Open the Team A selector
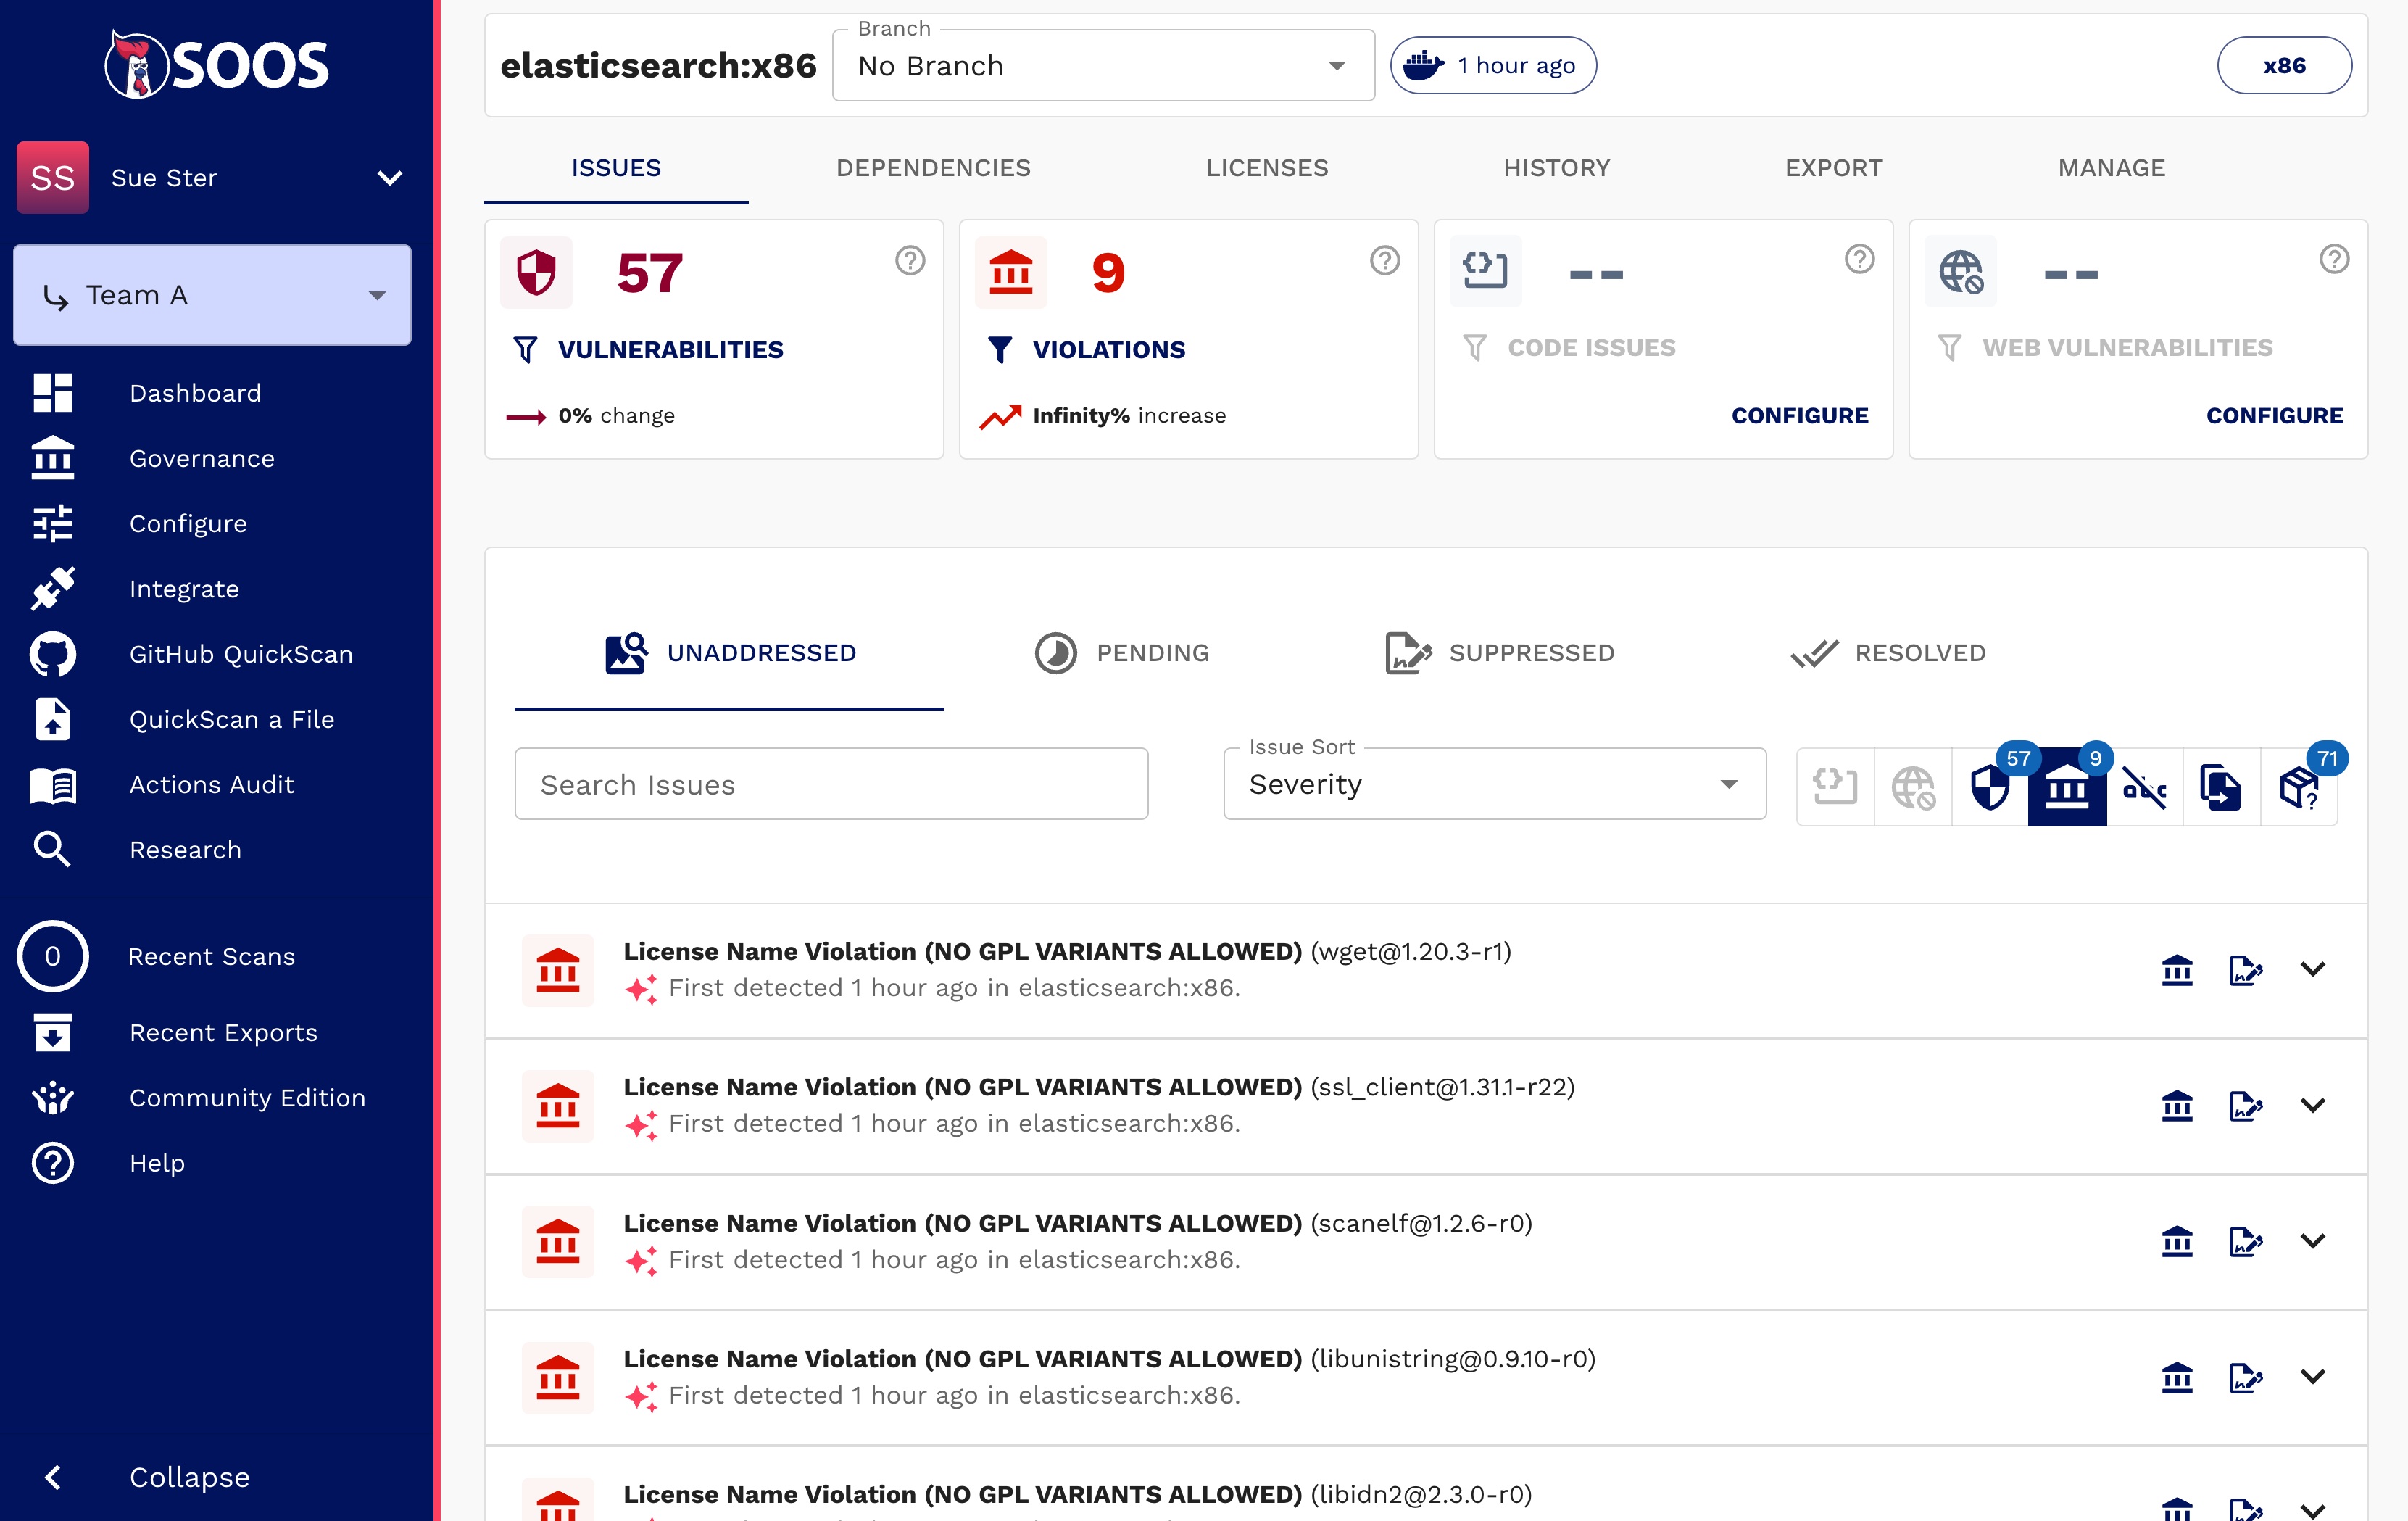2408x1521 pixels. [212, 295]
